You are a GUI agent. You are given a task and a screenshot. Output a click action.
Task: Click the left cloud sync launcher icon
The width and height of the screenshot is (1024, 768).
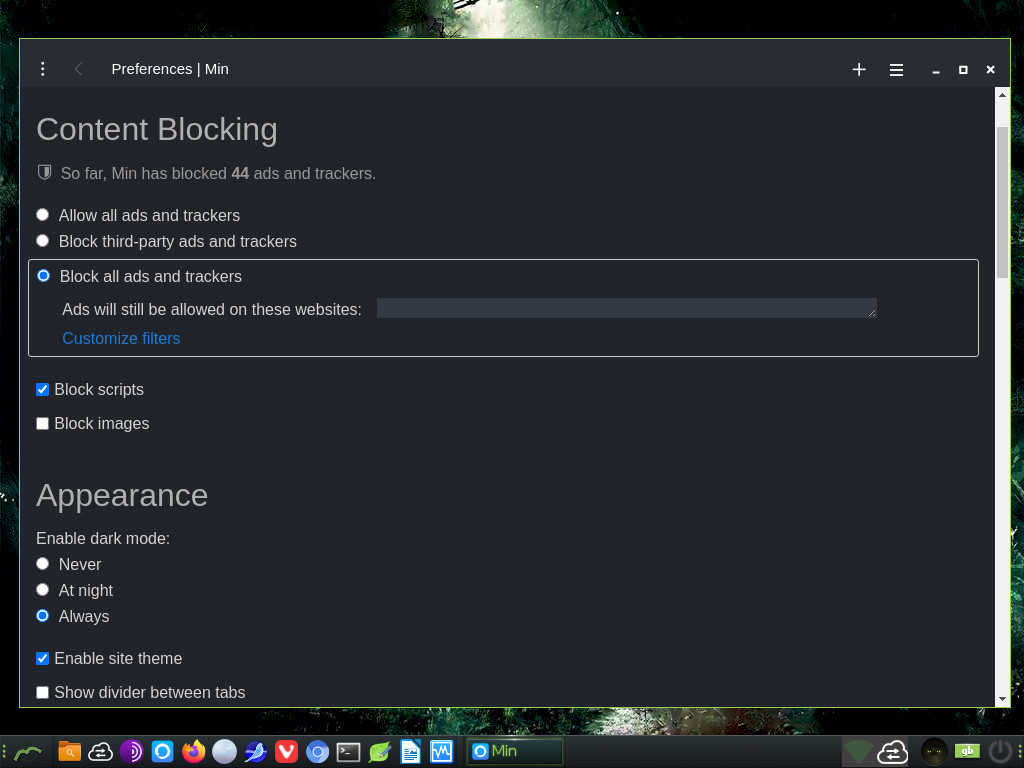pyautogui.click(x=101, y=752)
